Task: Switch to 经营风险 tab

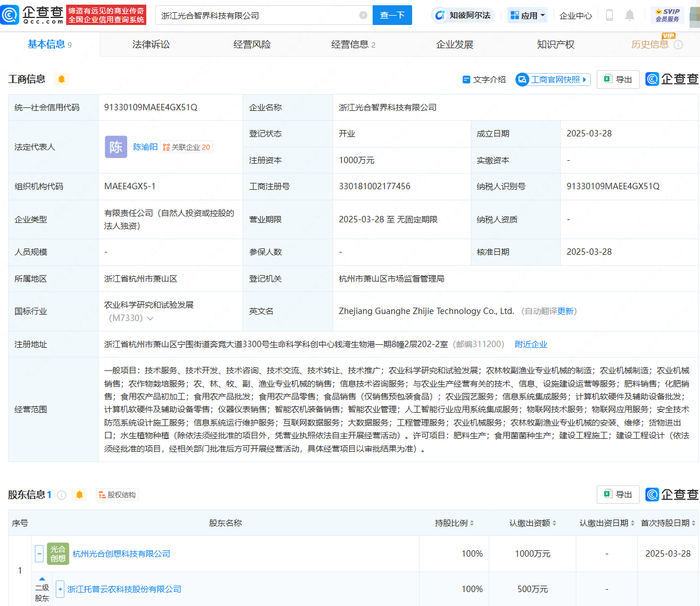Action: coord(252,45)
